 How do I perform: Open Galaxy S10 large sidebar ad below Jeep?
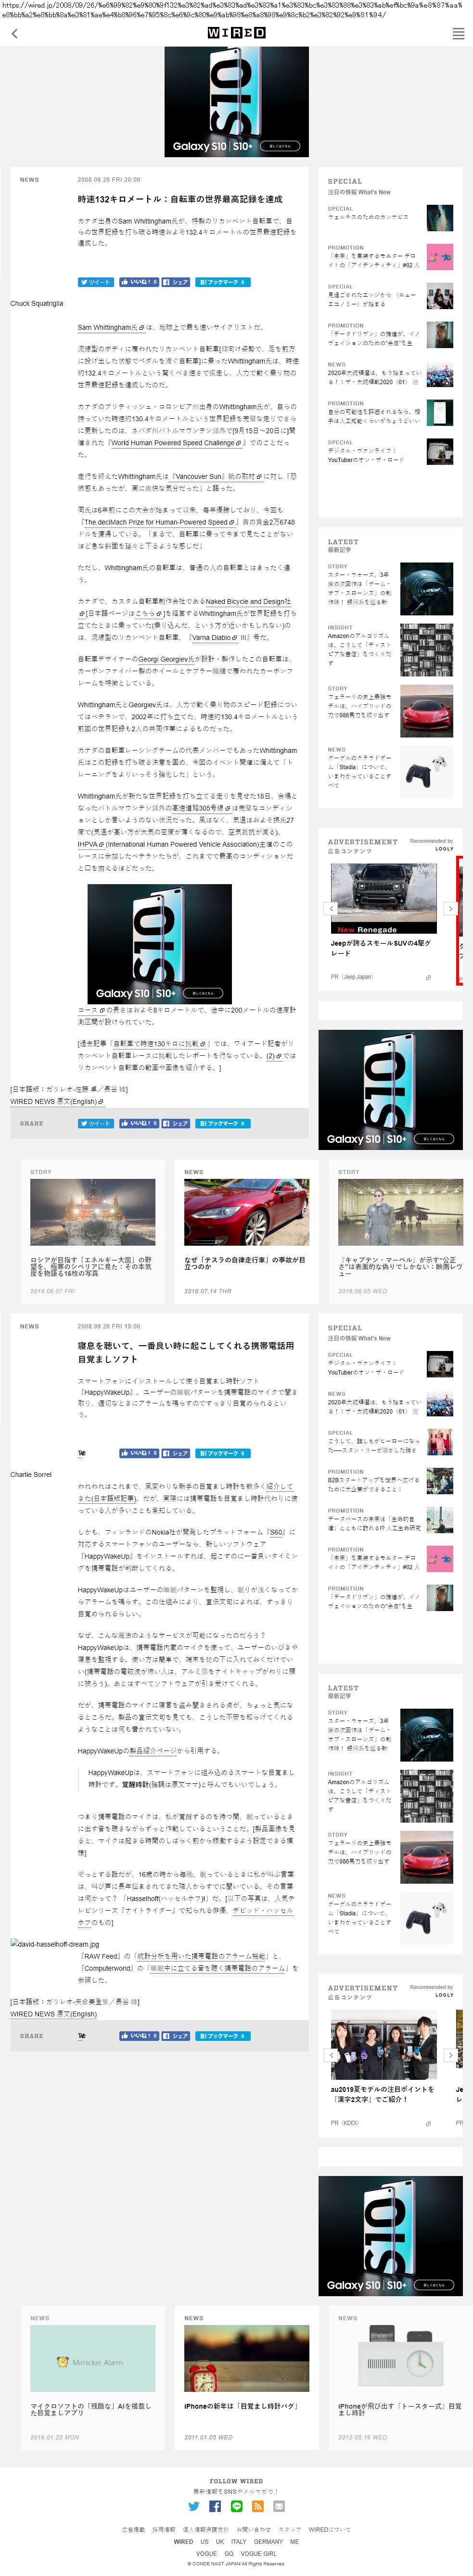(x=390, y=1090)
